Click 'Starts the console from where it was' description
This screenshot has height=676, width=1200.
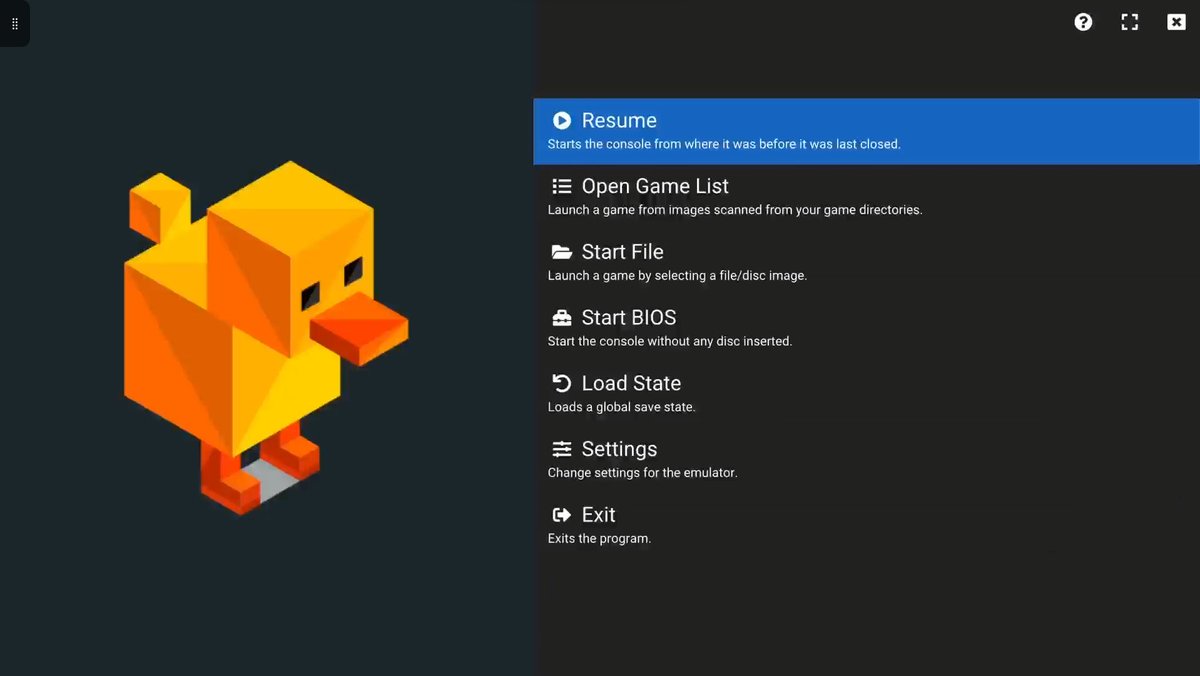click(x=724, y=144)
